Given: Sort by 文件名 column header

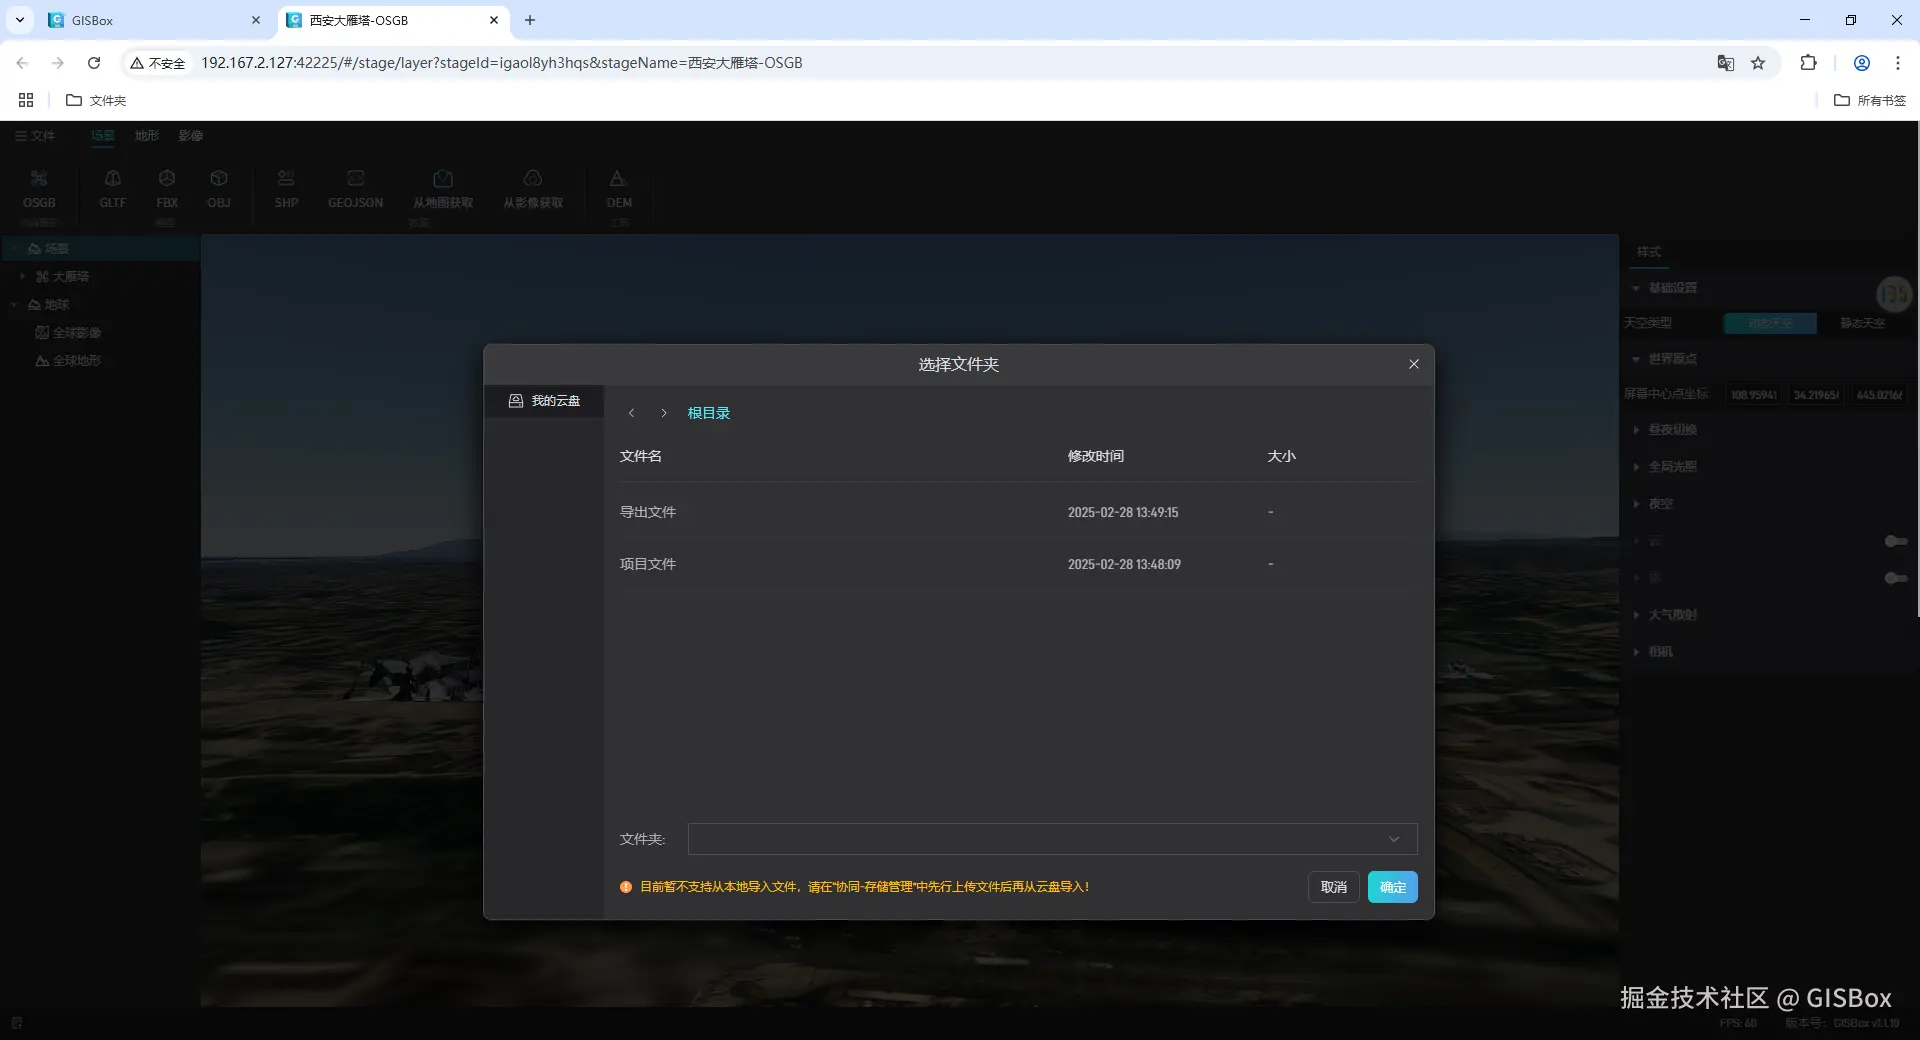Looking at the screenshot, I should [640, 456].
